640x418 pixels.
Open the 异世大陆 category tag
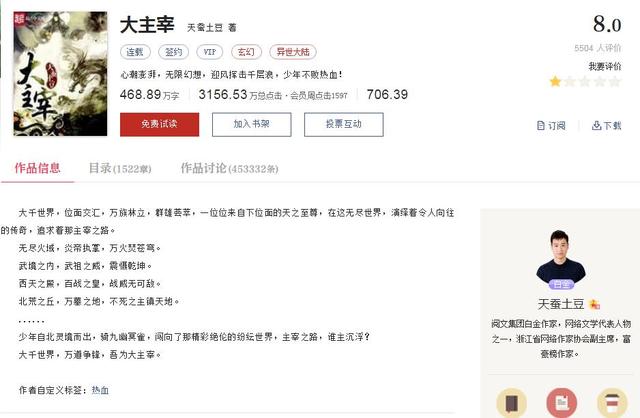[288, 50]
